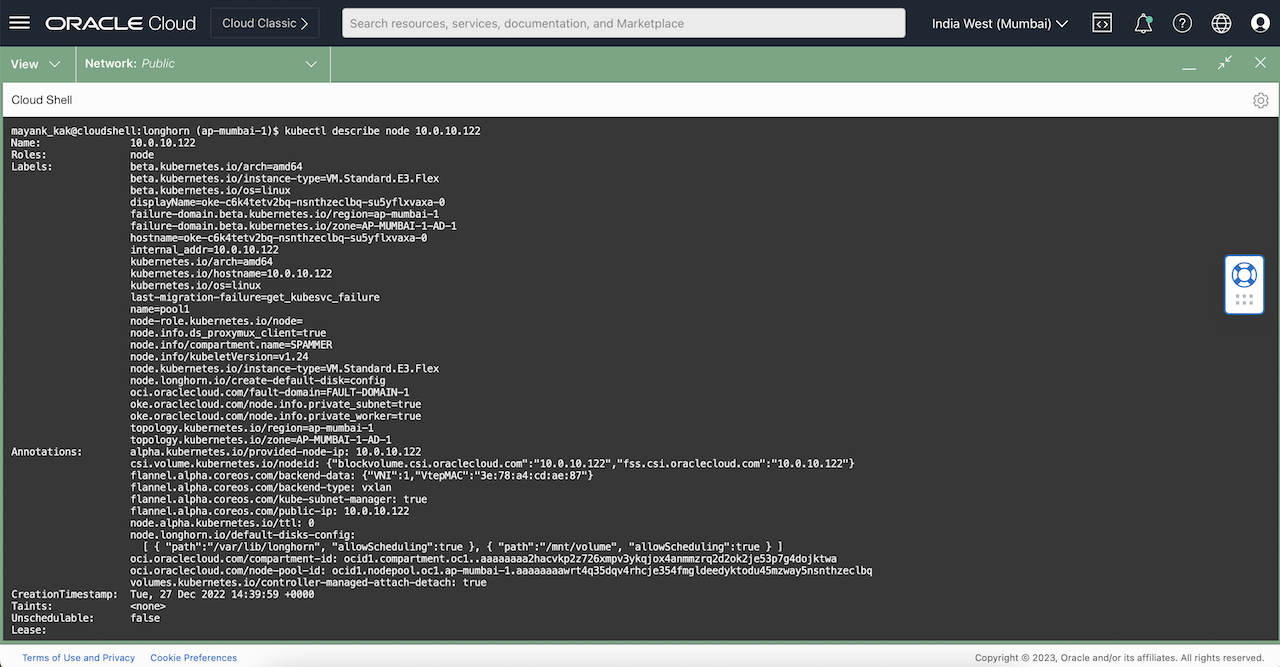
Task: Click the Oracle Cloud logo
Action: click(x=121, y=23)
